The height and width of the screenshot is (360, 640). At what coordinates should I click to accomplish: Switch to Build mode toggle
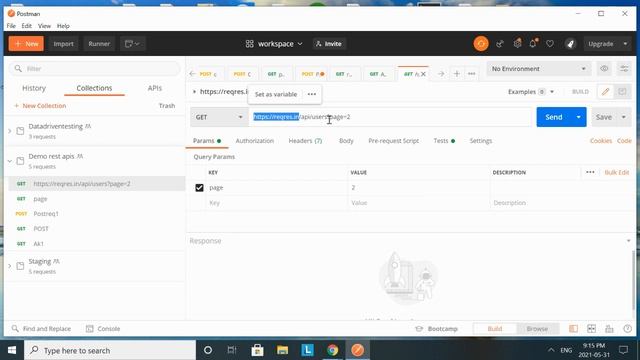point(495,329)
